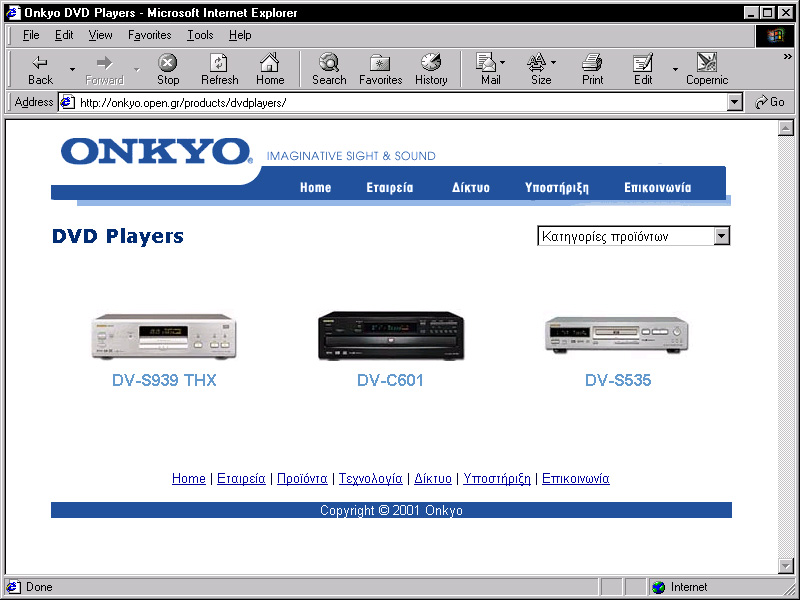Select Home in the blue navigation bar
The image size is (800, 600).
[x=315, y=187]
